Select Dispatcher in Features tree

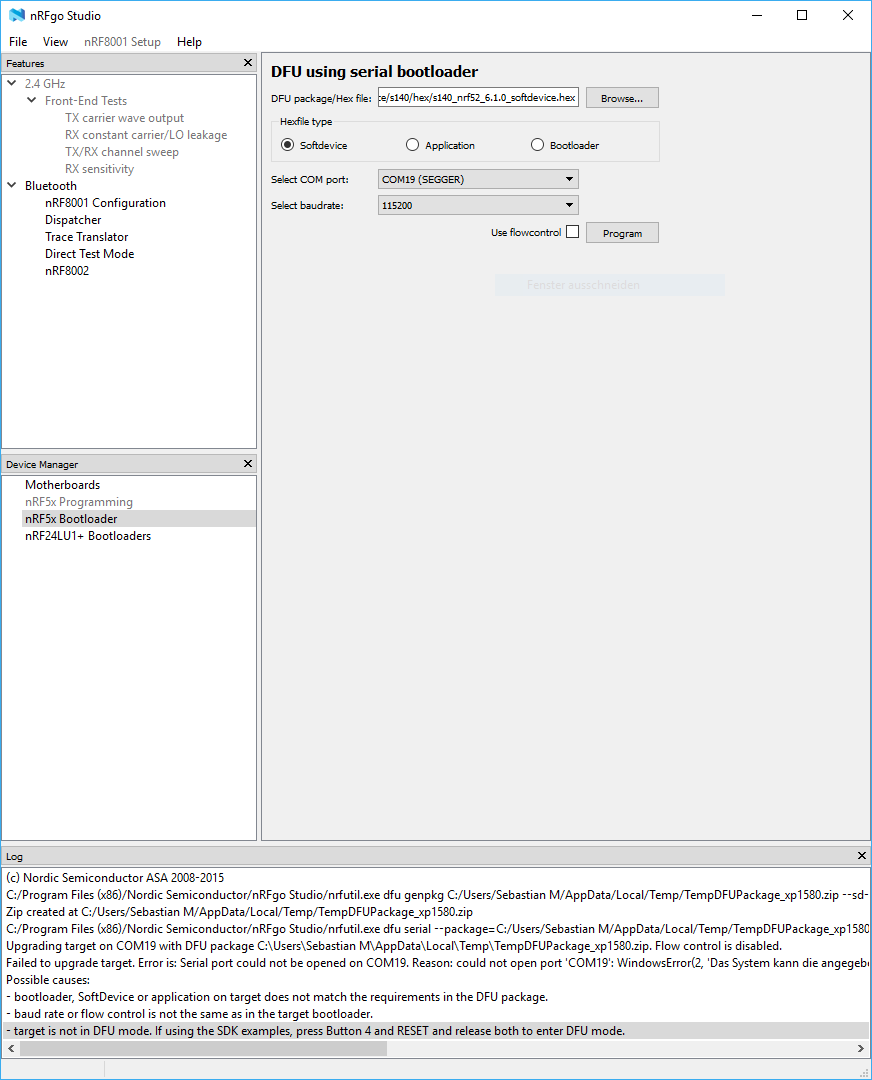click(73, 220)
